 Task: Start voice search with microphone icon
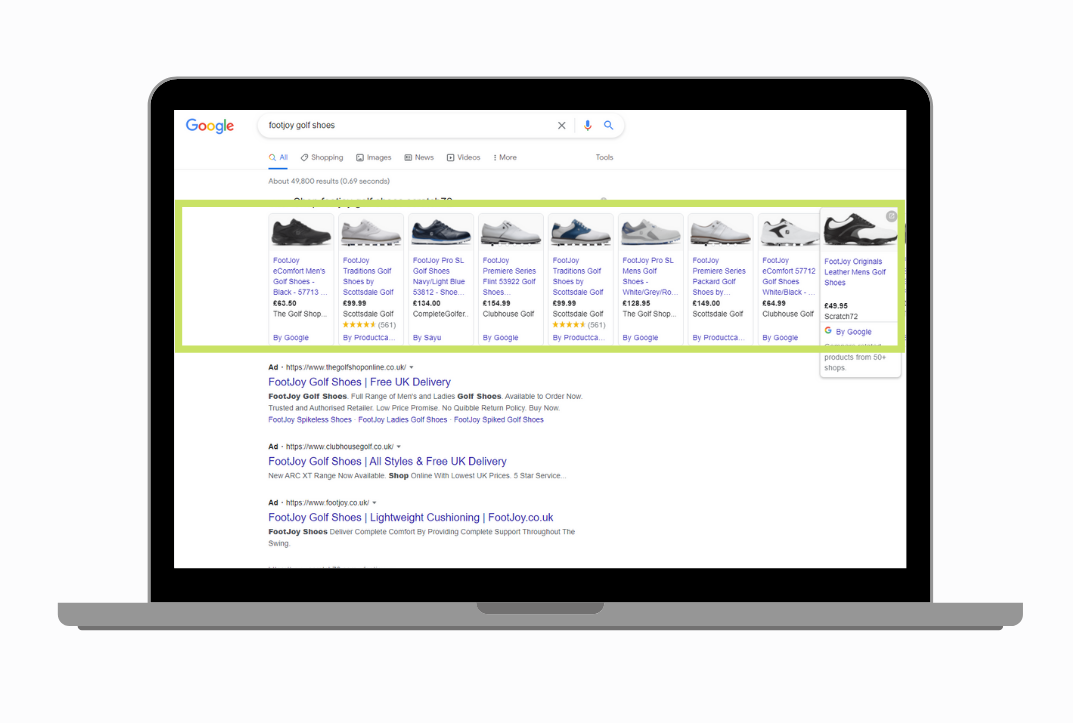587,125
